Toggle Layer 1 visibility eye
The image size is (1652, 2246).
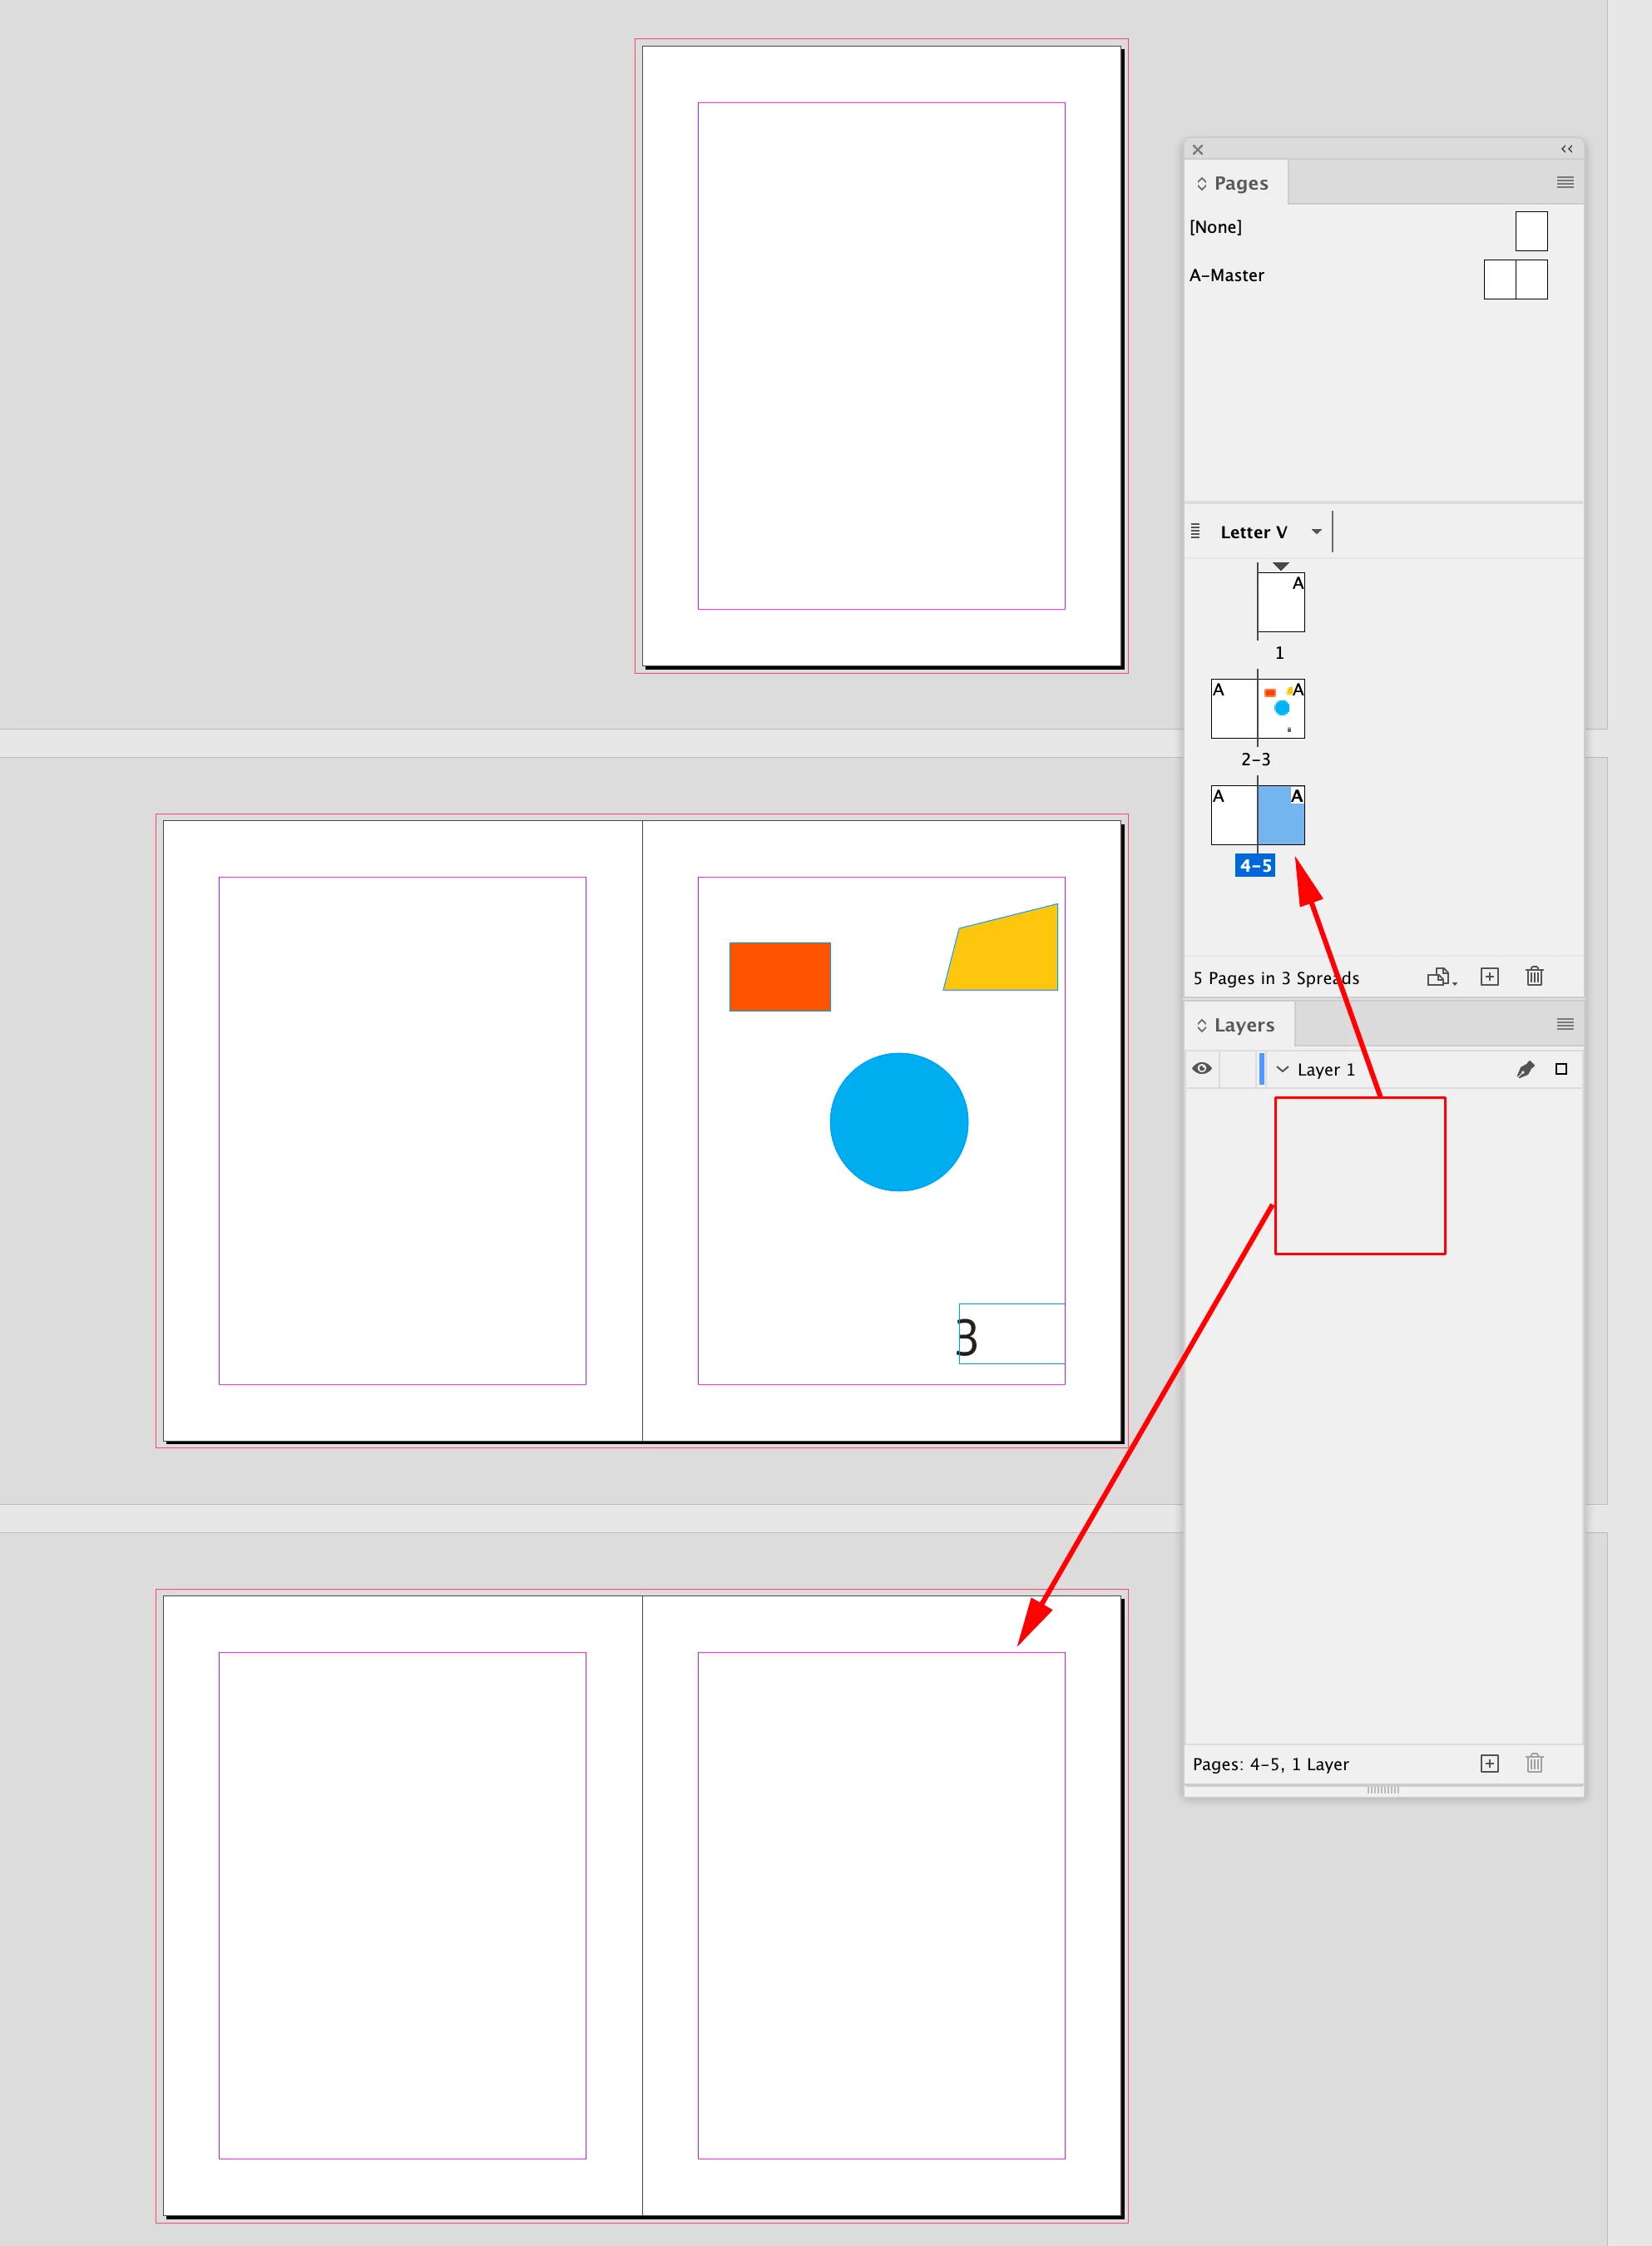click(x=1202, y=1068)
